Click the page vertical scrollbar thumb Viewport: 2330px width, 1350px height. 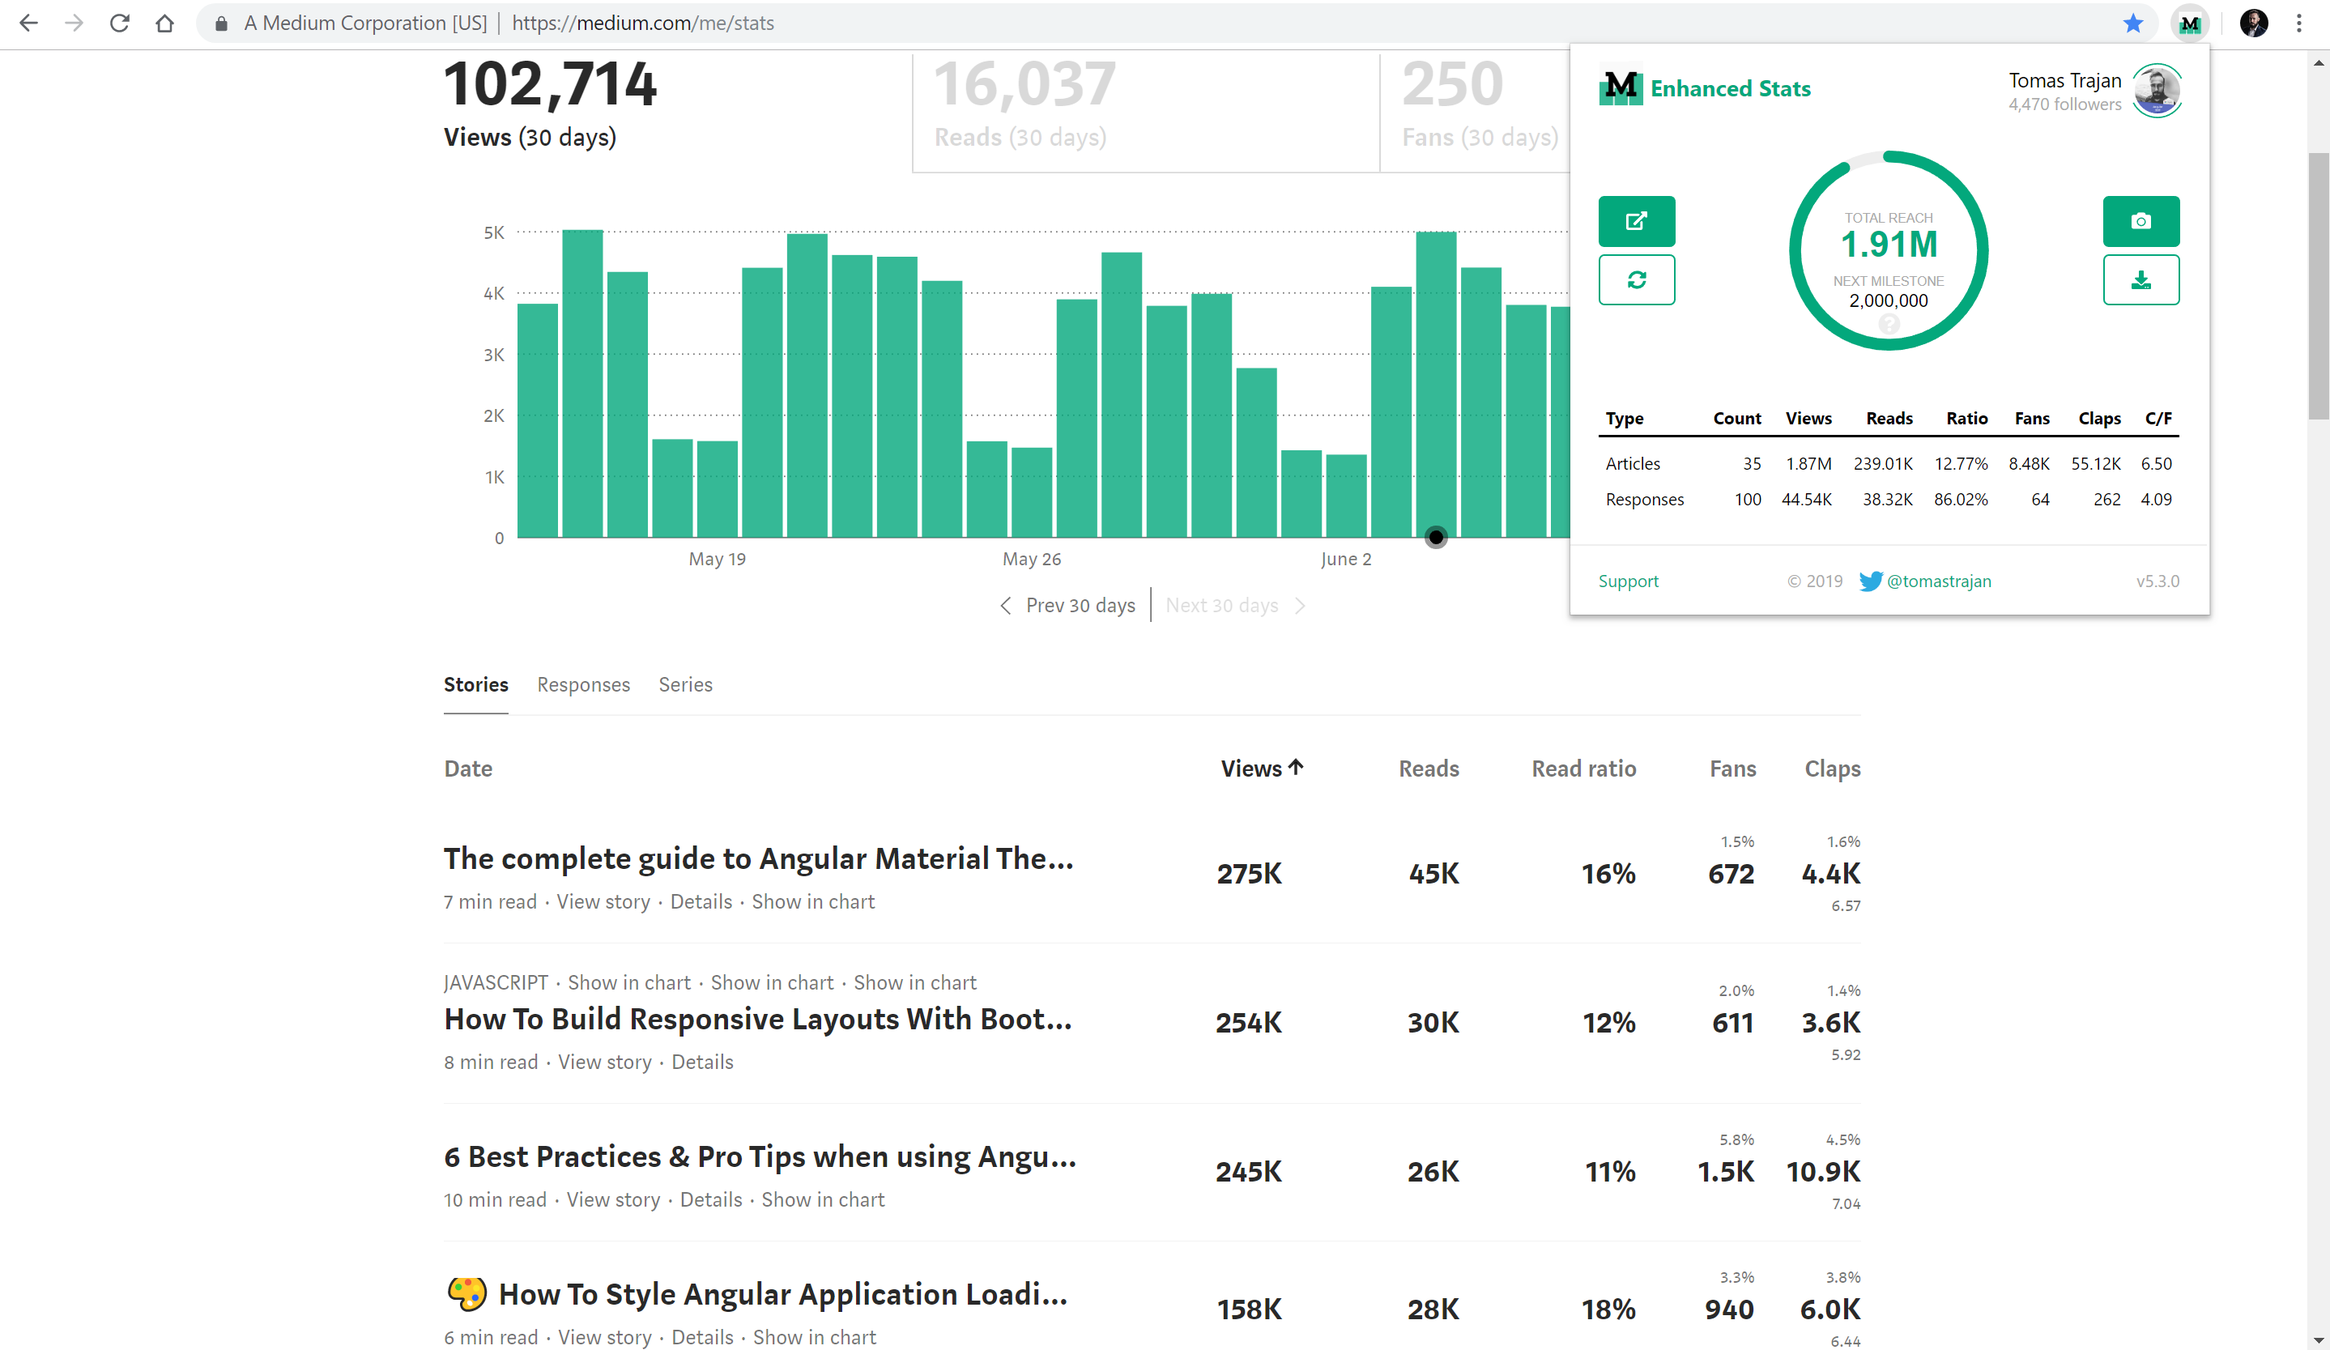2318,285
